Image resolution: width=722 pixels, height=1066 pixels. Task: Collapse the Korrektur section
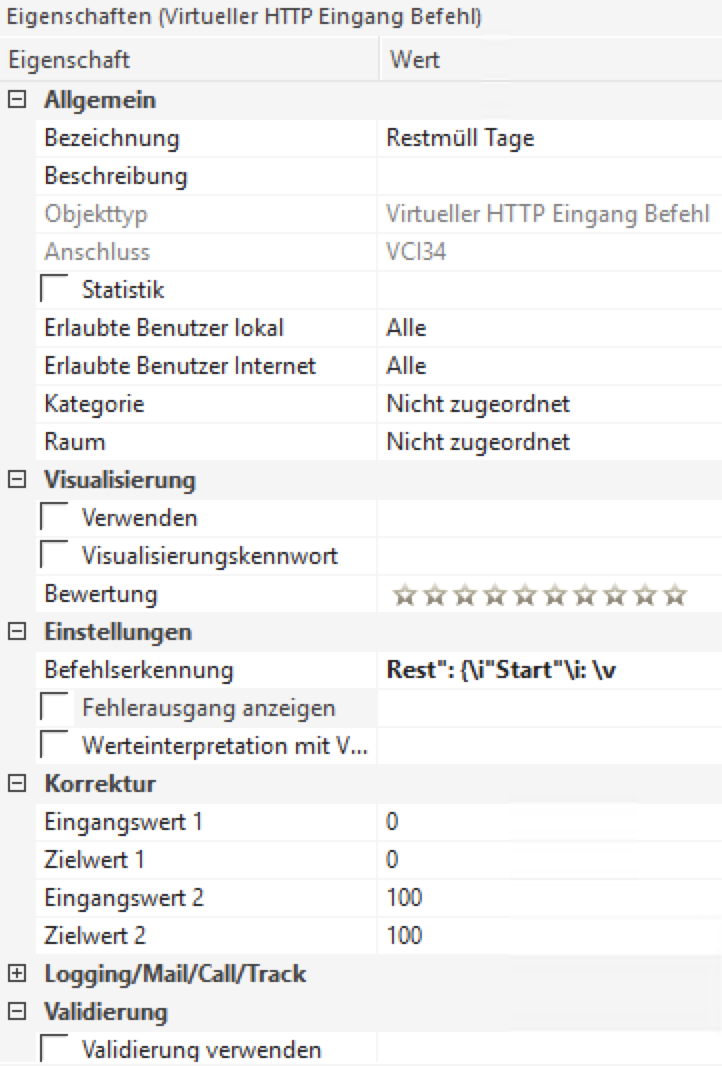coord(15,783)
